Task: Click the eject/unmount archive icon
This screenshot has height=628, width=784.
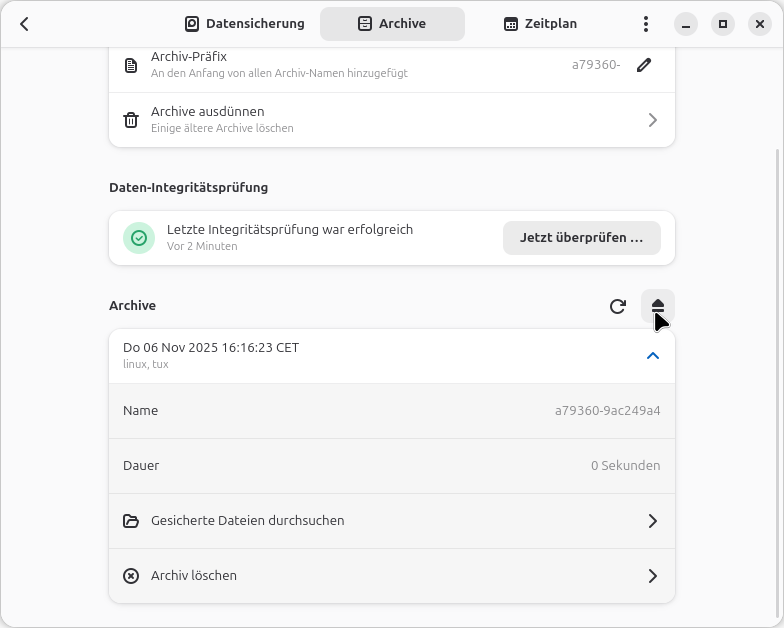Action: click(658, 307)
